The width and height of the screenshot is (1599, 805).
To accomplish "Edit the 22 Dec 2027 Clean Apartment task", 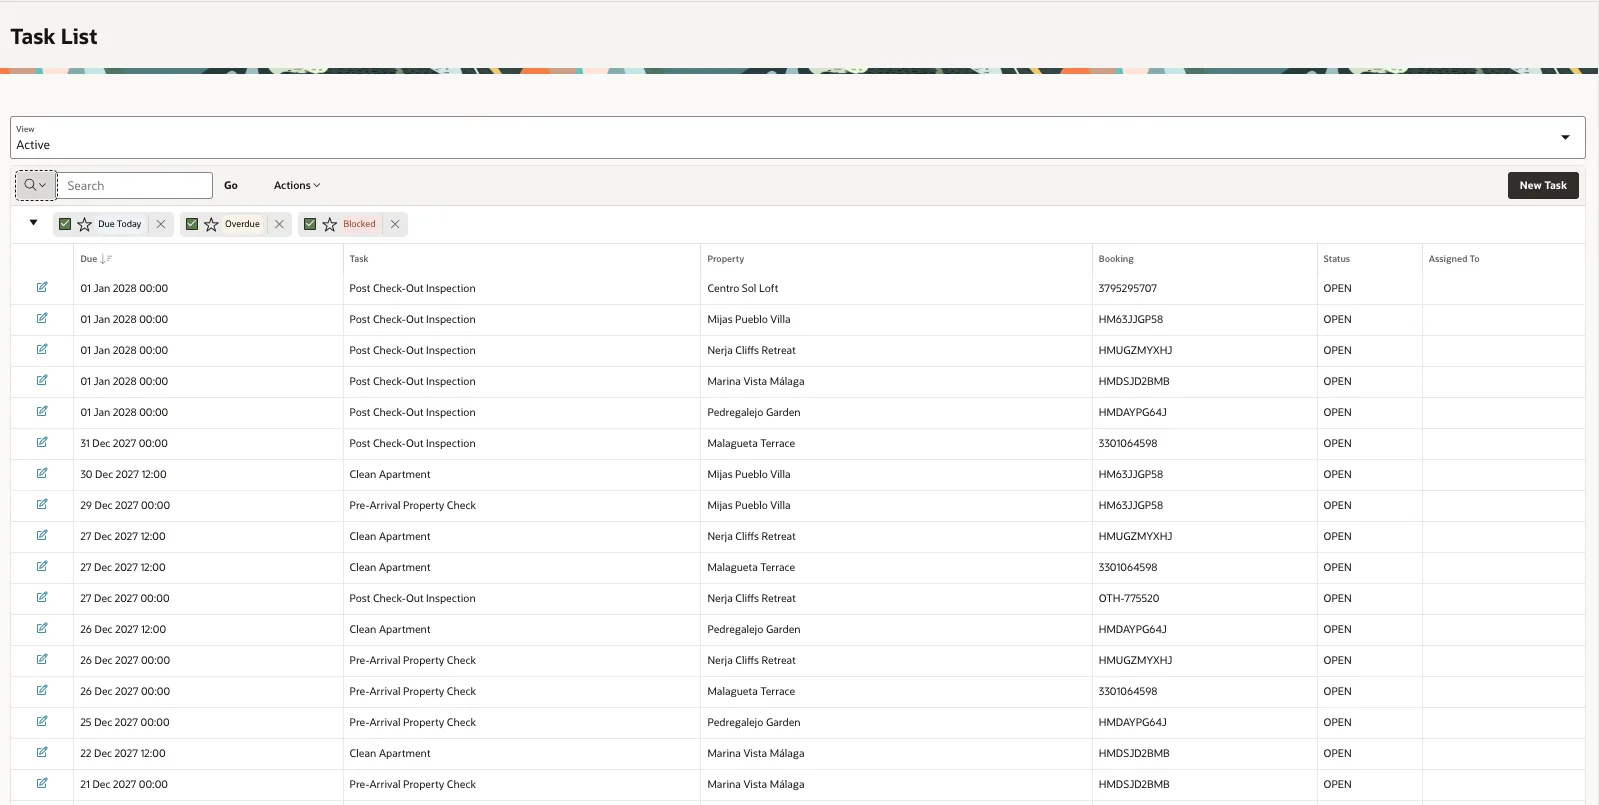I will [x=42, y=753].
